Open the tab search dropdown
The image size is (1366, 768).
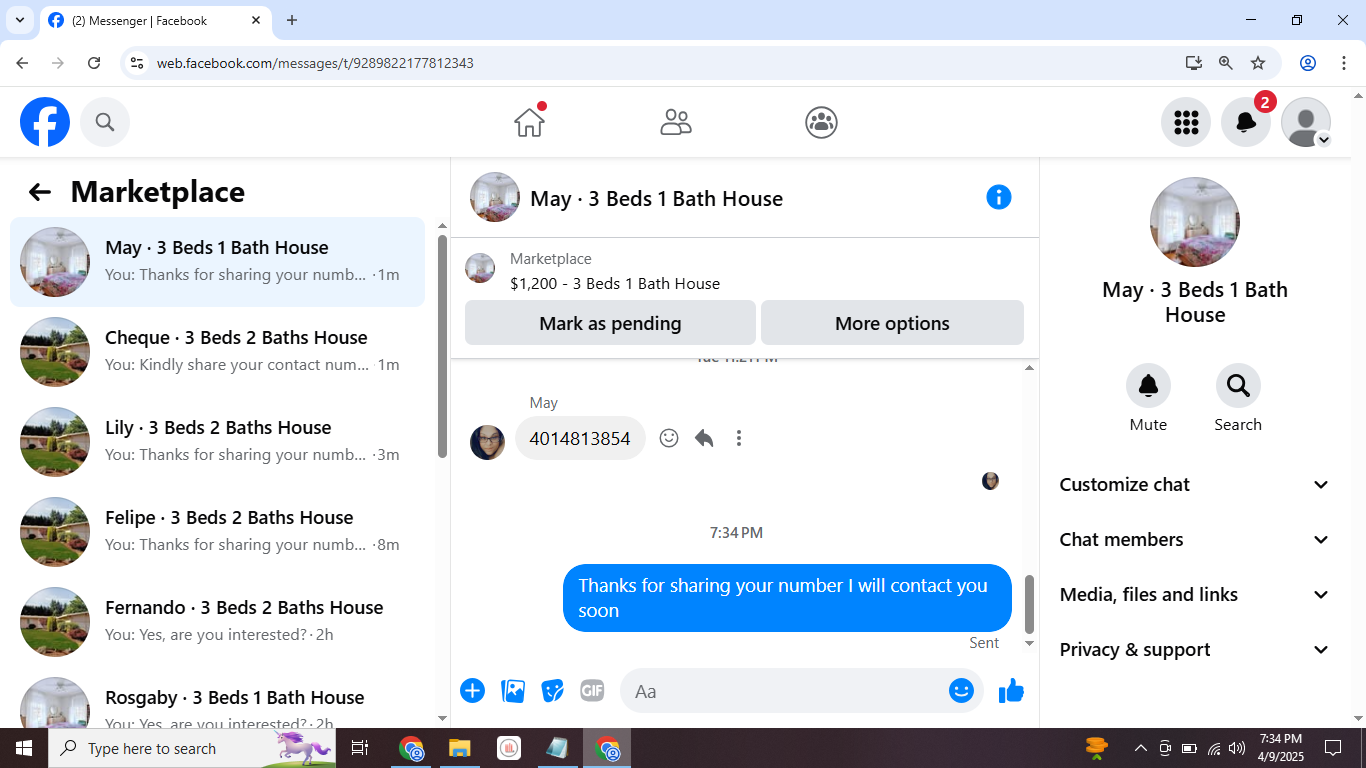(x=19, y=20)
